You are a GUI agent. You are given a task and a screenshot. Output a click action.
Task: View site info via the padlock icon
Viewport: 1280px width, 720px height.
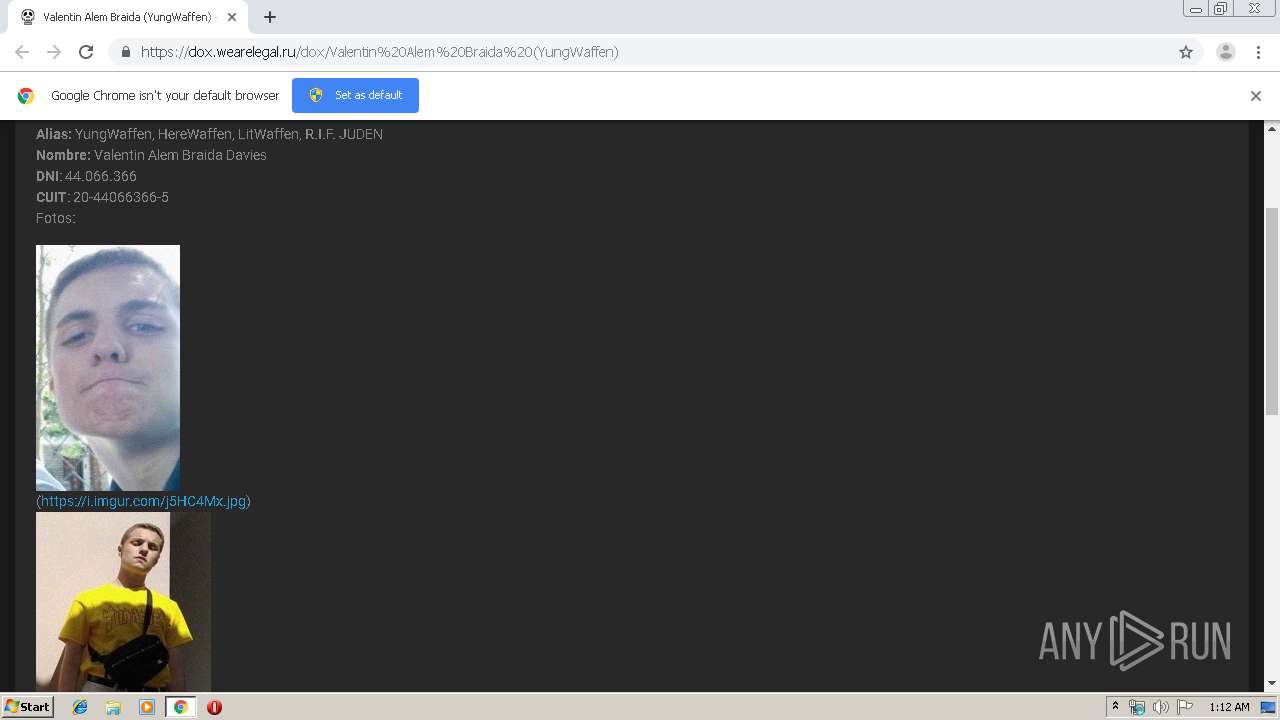125,52
